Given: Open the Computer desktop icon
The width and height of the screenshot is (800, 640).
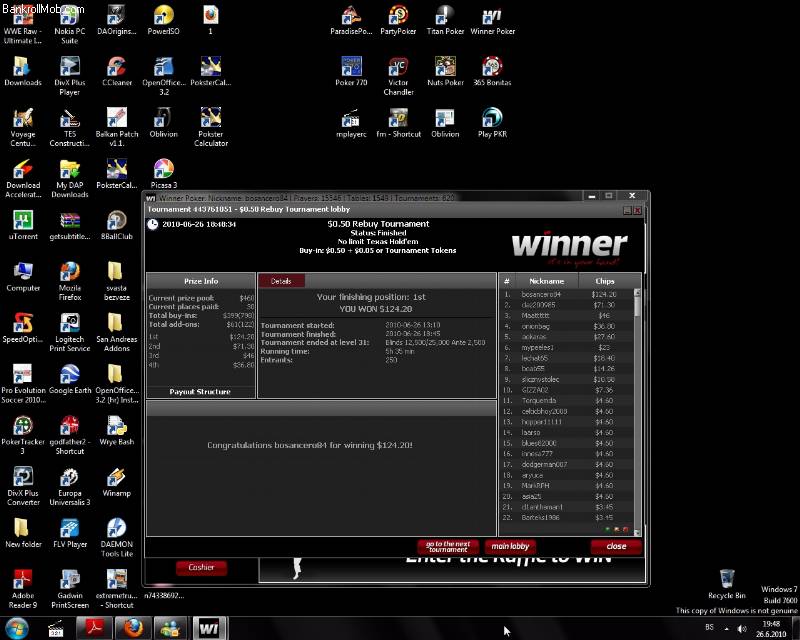Looking at the screenshot, I should point(23,277).
